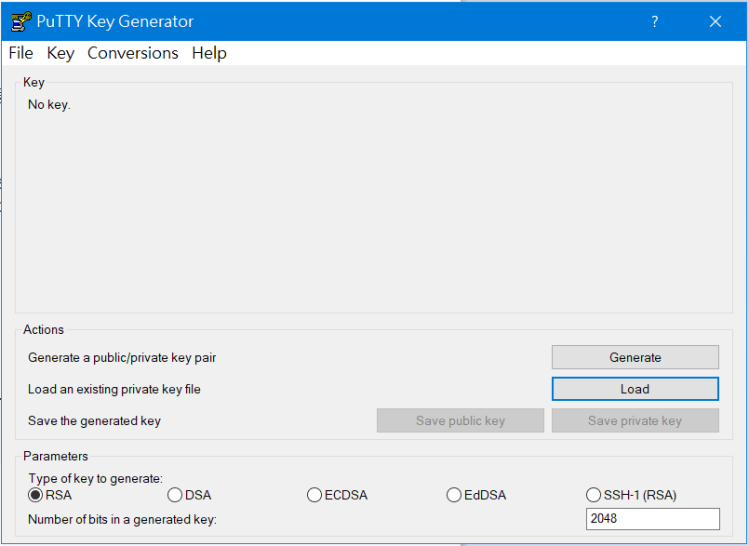Image resolution: width=749 pixels, height=546 pixels.
Task: Open the File menu
Action: [21, 53]
